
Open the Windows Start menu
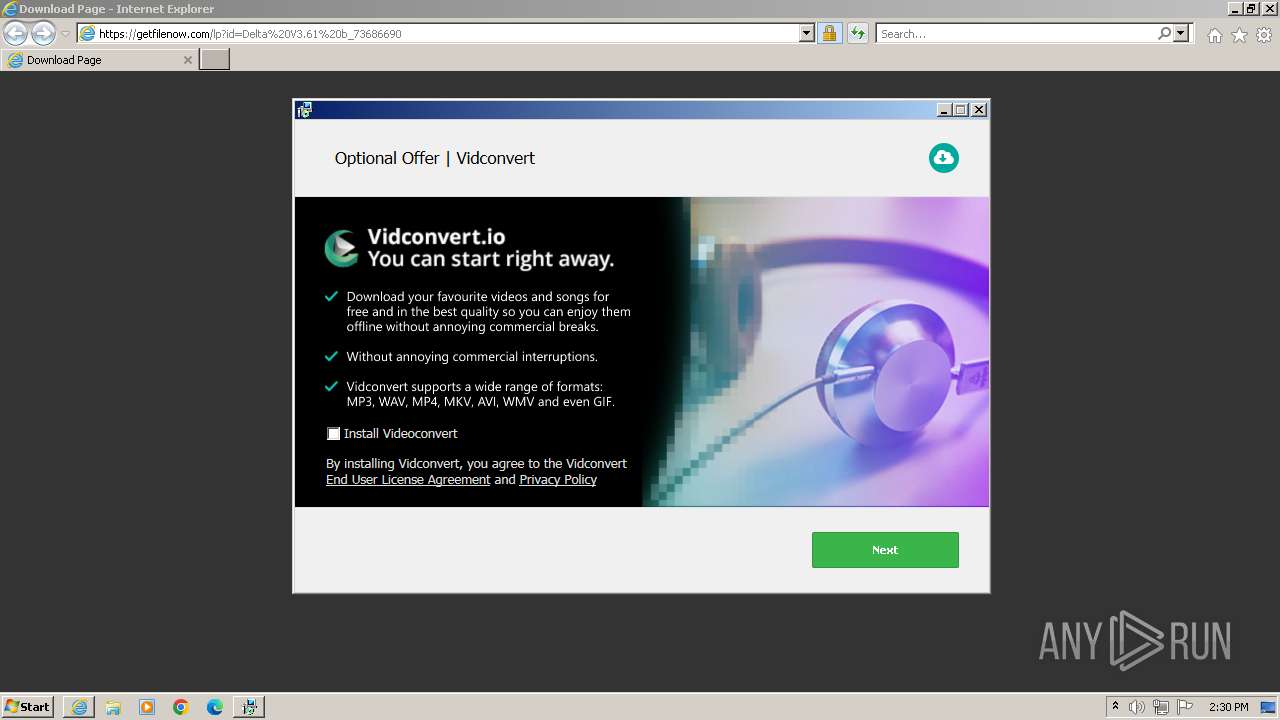(27, 707)
